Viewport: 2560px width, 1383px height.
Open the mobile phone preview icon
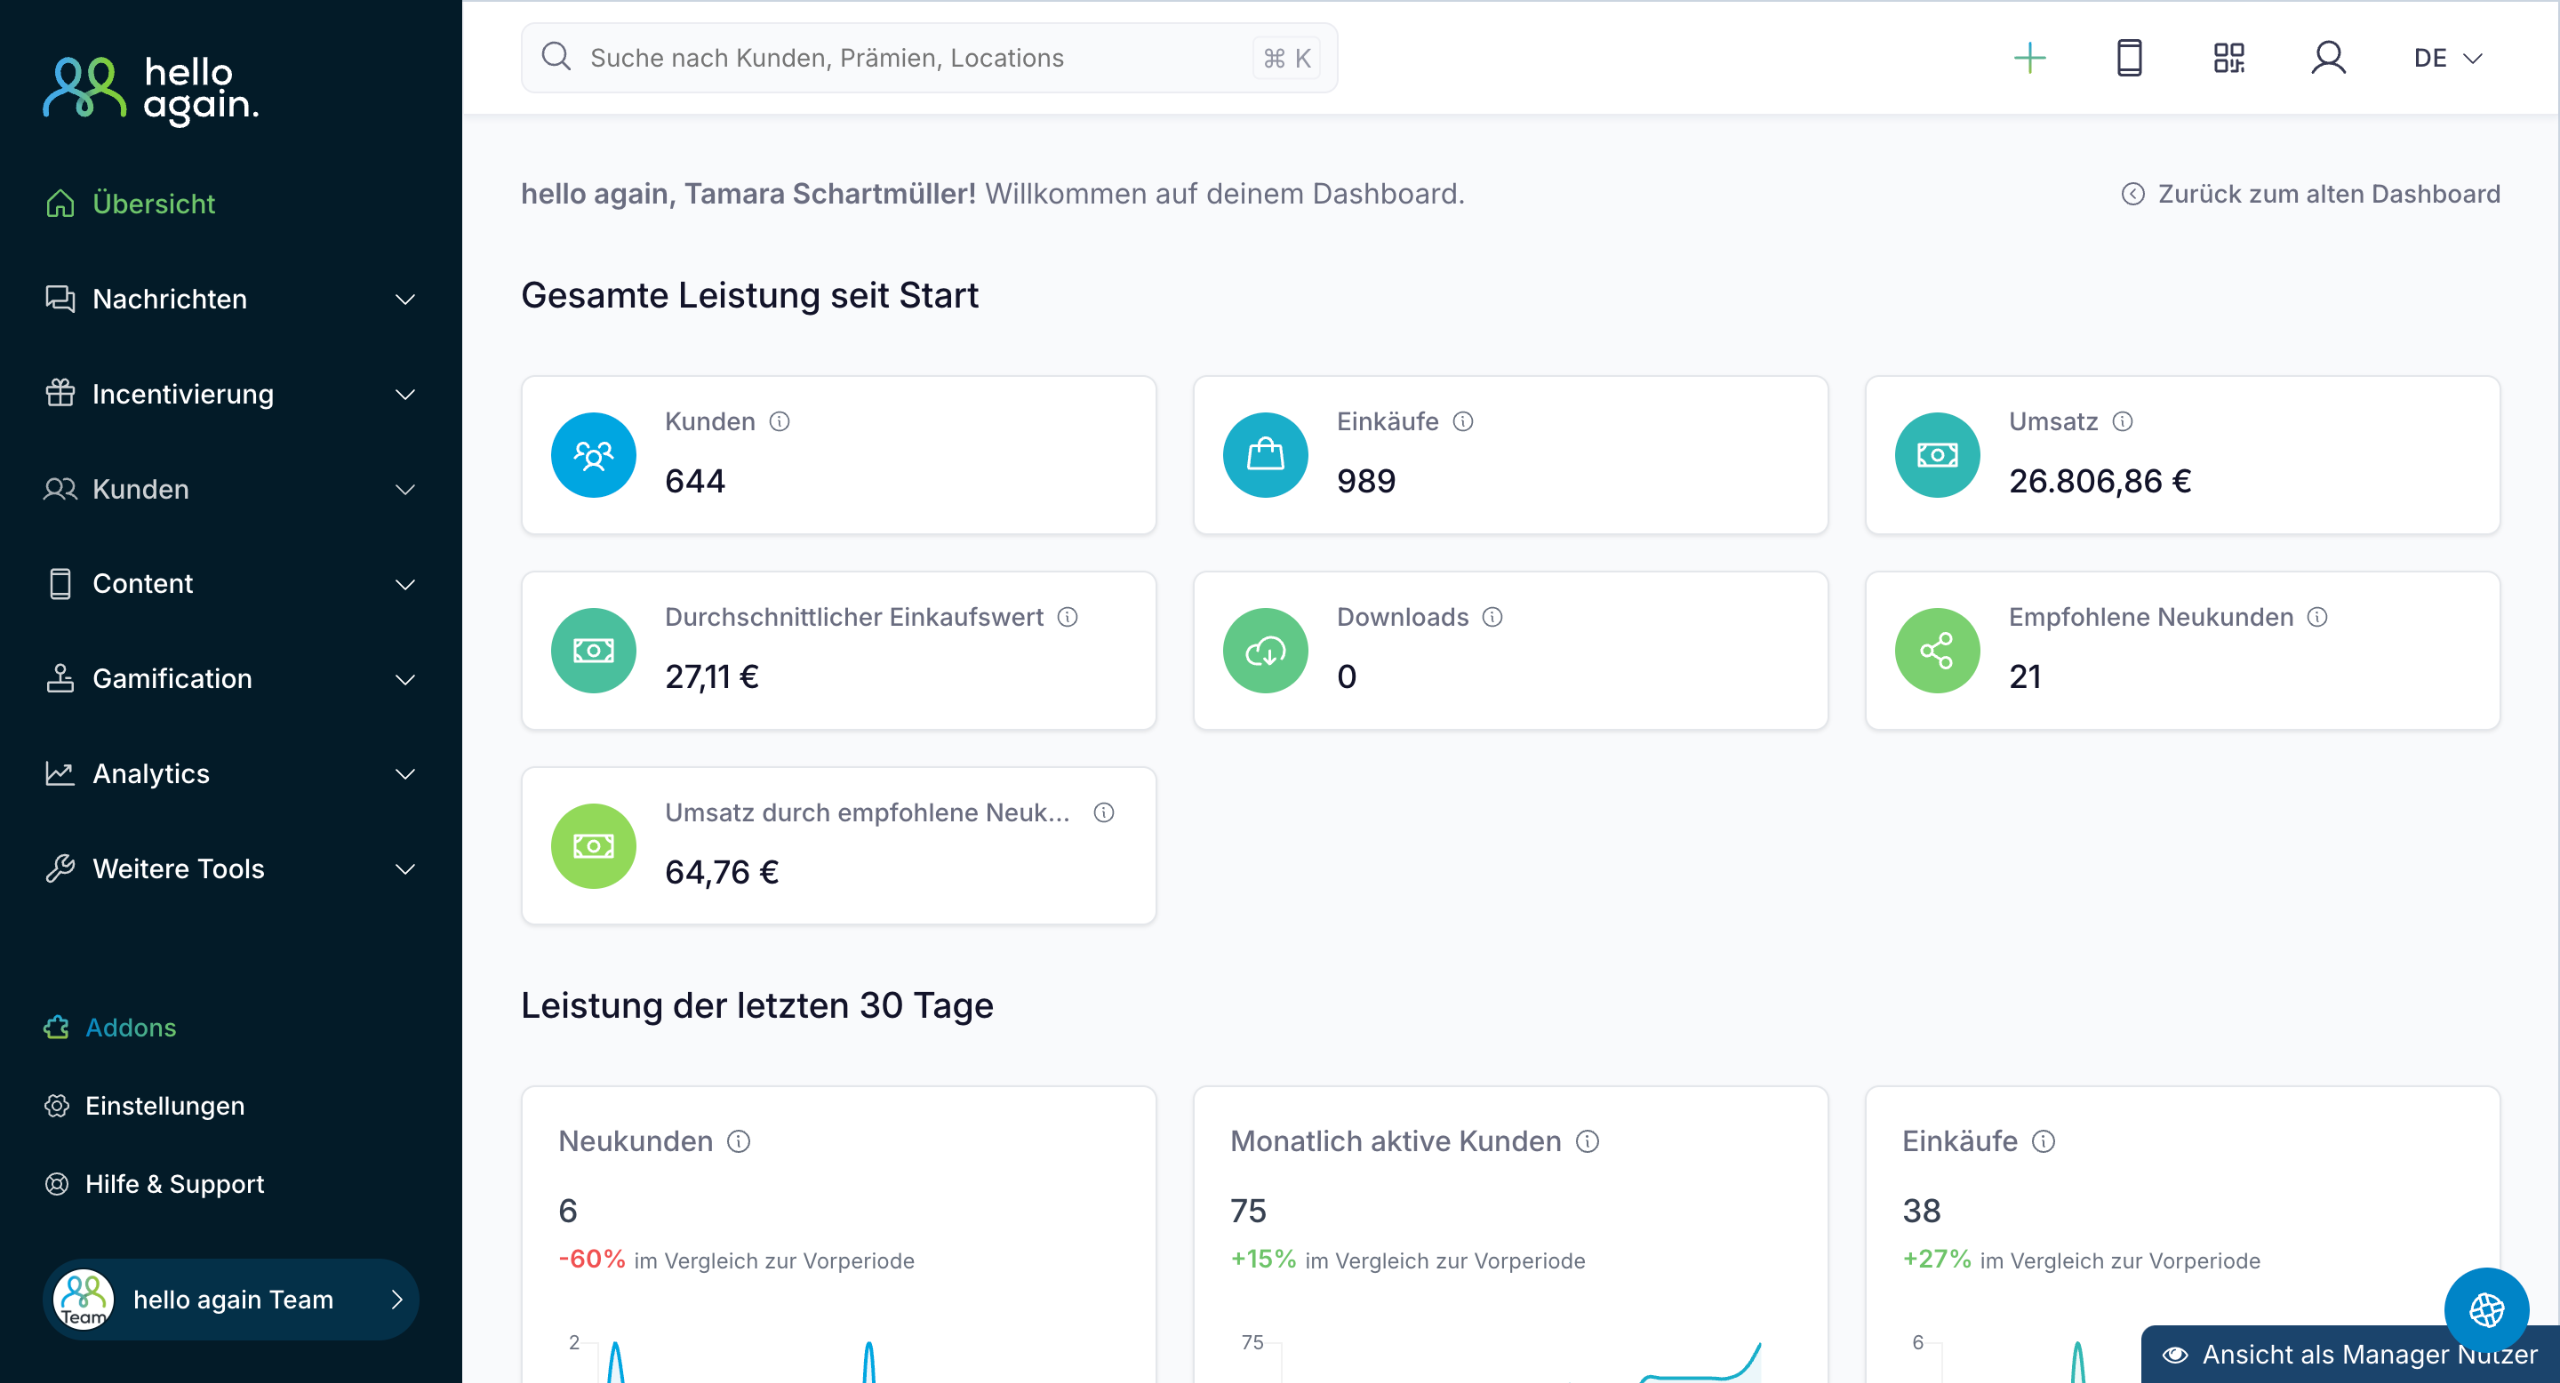click(2129, 58)
